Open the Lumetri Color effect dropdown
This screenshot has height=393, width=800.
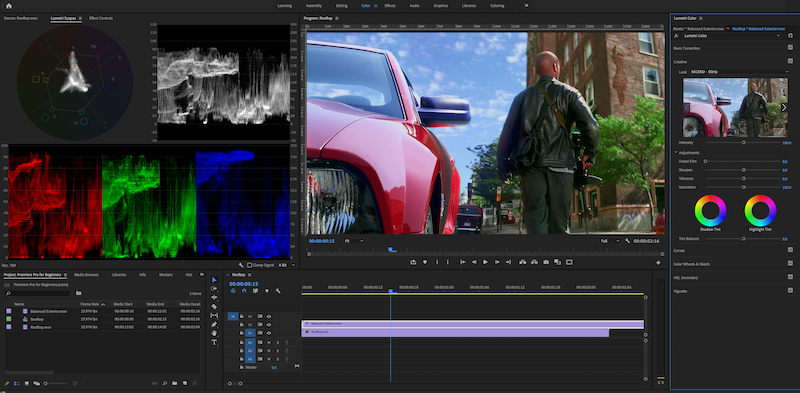coord(732,36)
